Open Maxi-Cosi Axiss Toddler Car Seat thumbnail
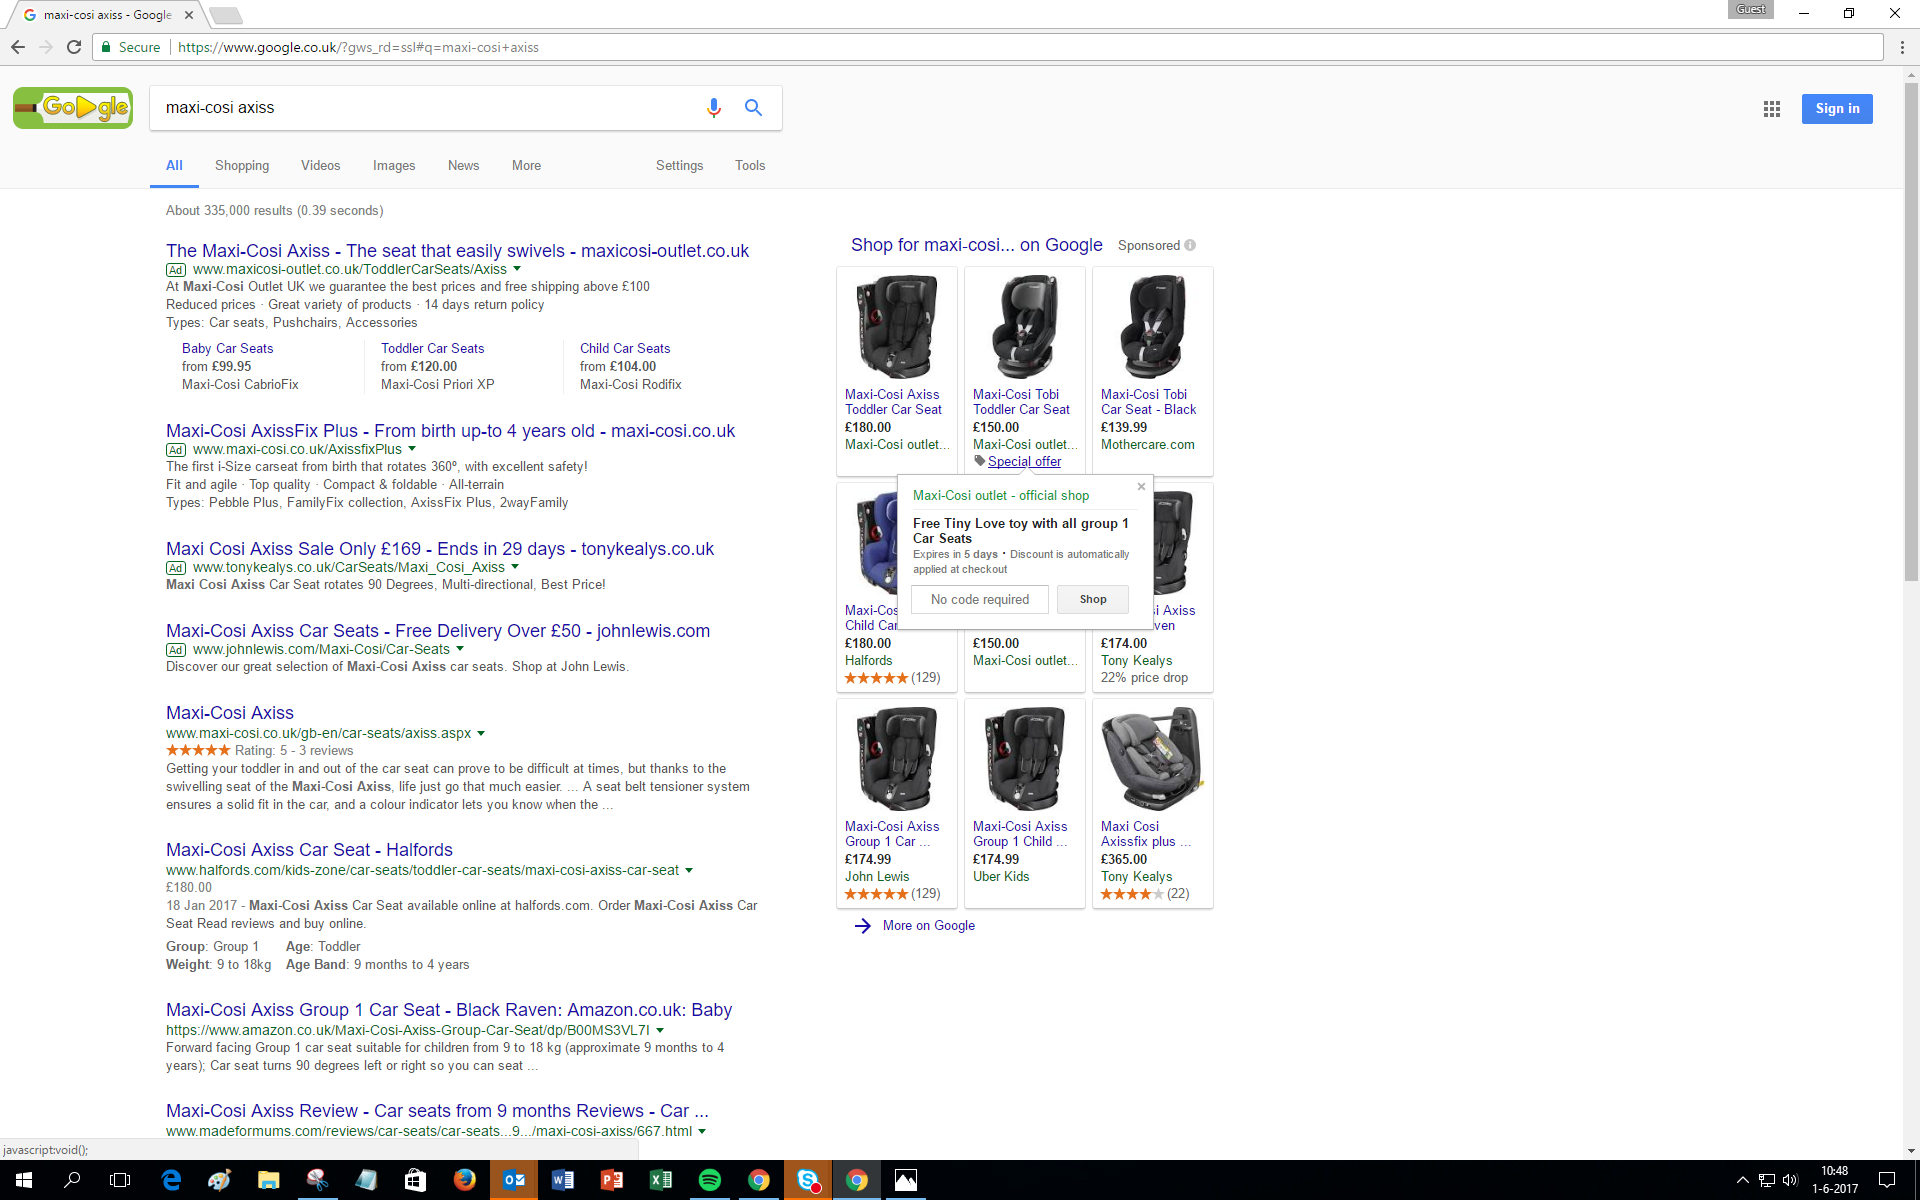 coord(897,327)
